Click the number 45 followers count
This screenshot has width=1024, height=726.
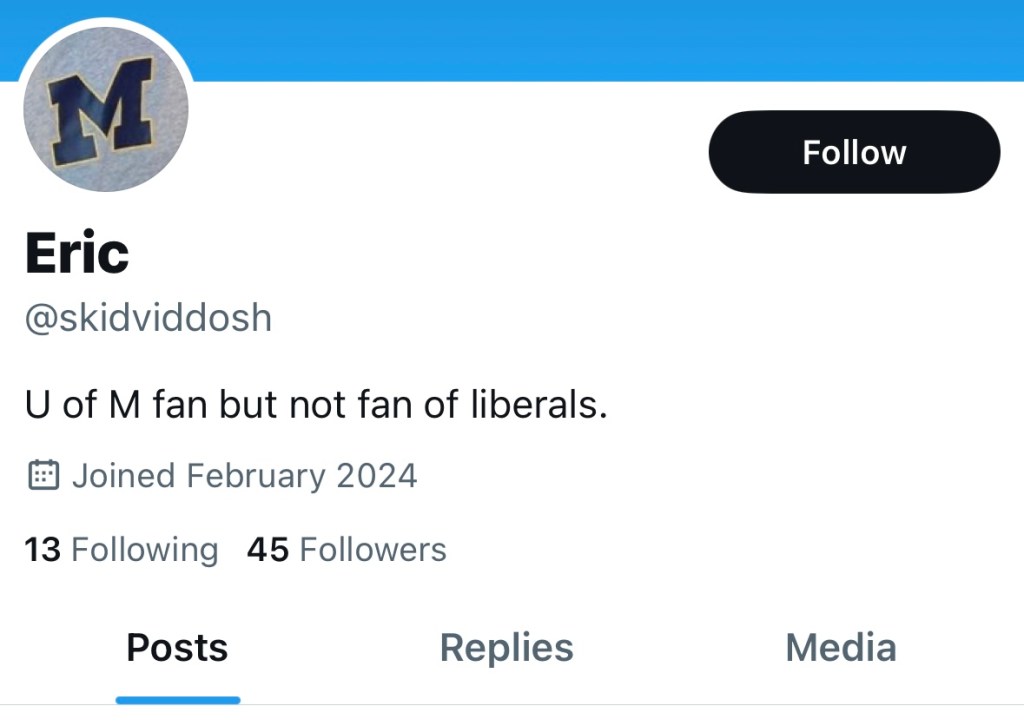pyautogui.click(x=267, y=549)
